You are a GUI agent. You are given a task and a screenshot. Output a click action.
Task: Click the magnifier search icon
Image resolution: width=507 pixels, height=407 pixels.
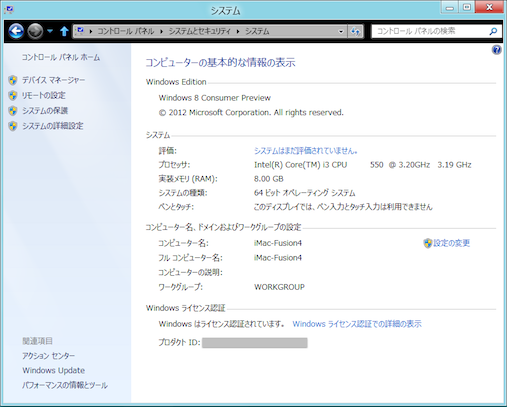click(x=493, y=31)
